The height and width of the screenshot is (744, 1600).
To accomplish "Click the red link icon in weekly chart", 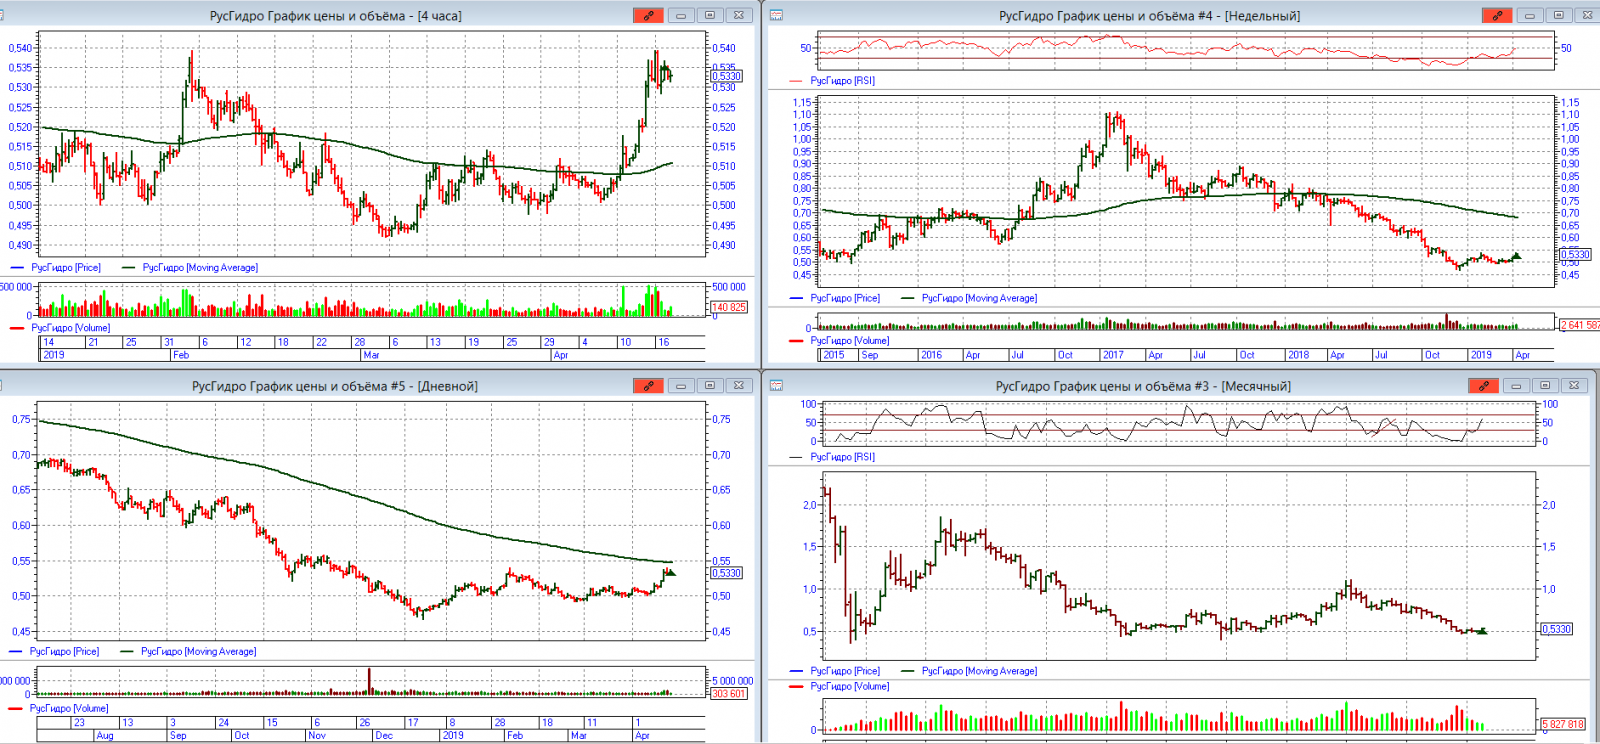I will tap(1496, 15).
